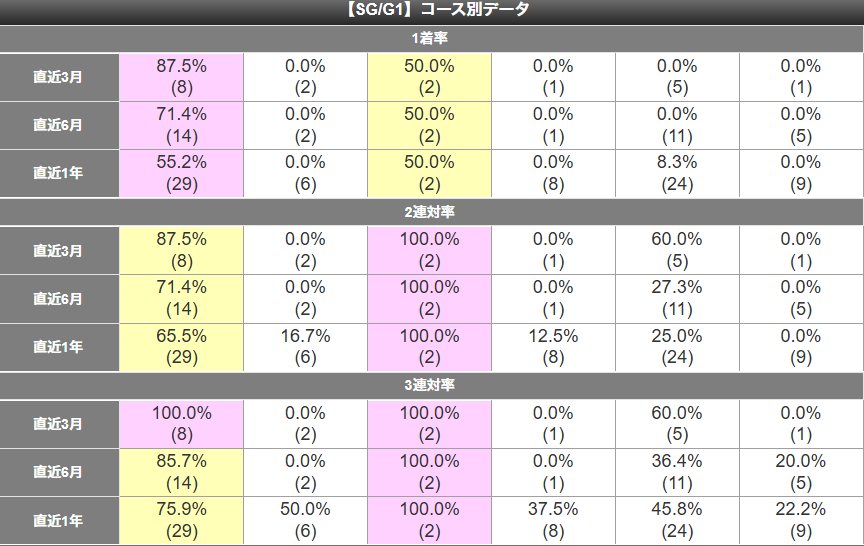Click the yellow 50.0% cell in 1着率 直近6月
The height and width of the screenshot is (546, 864).
(x=429, y=125)
